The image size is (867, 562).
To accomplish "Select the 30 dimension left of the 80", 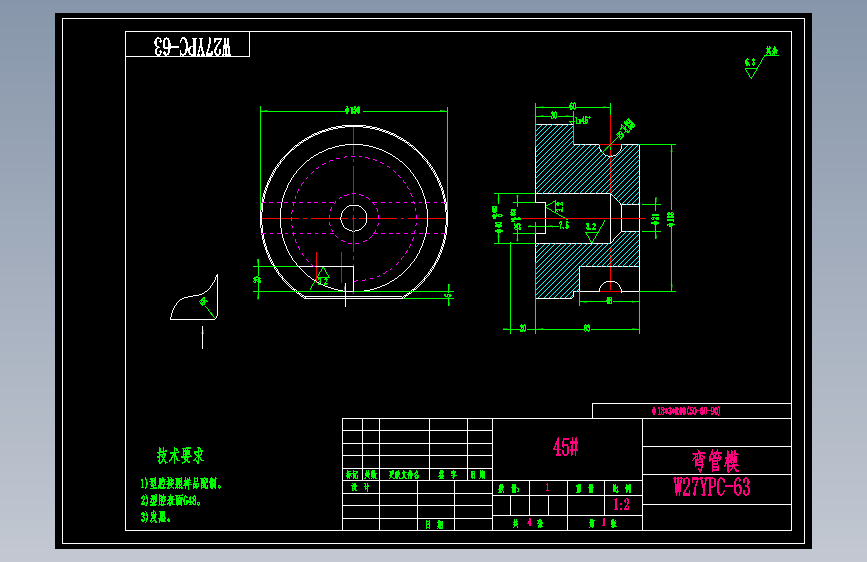I will click(523, 329).
